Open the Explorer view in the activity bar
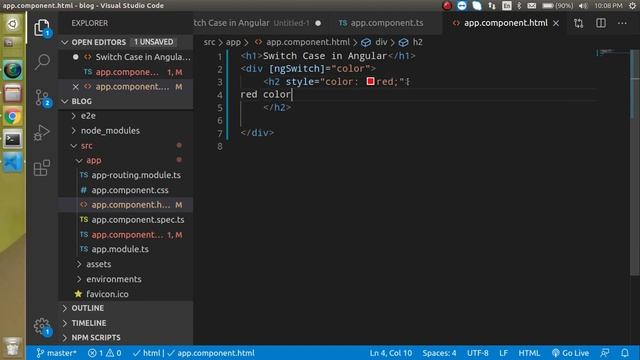This screenshot has height=360, width=640. click(42, 28)
